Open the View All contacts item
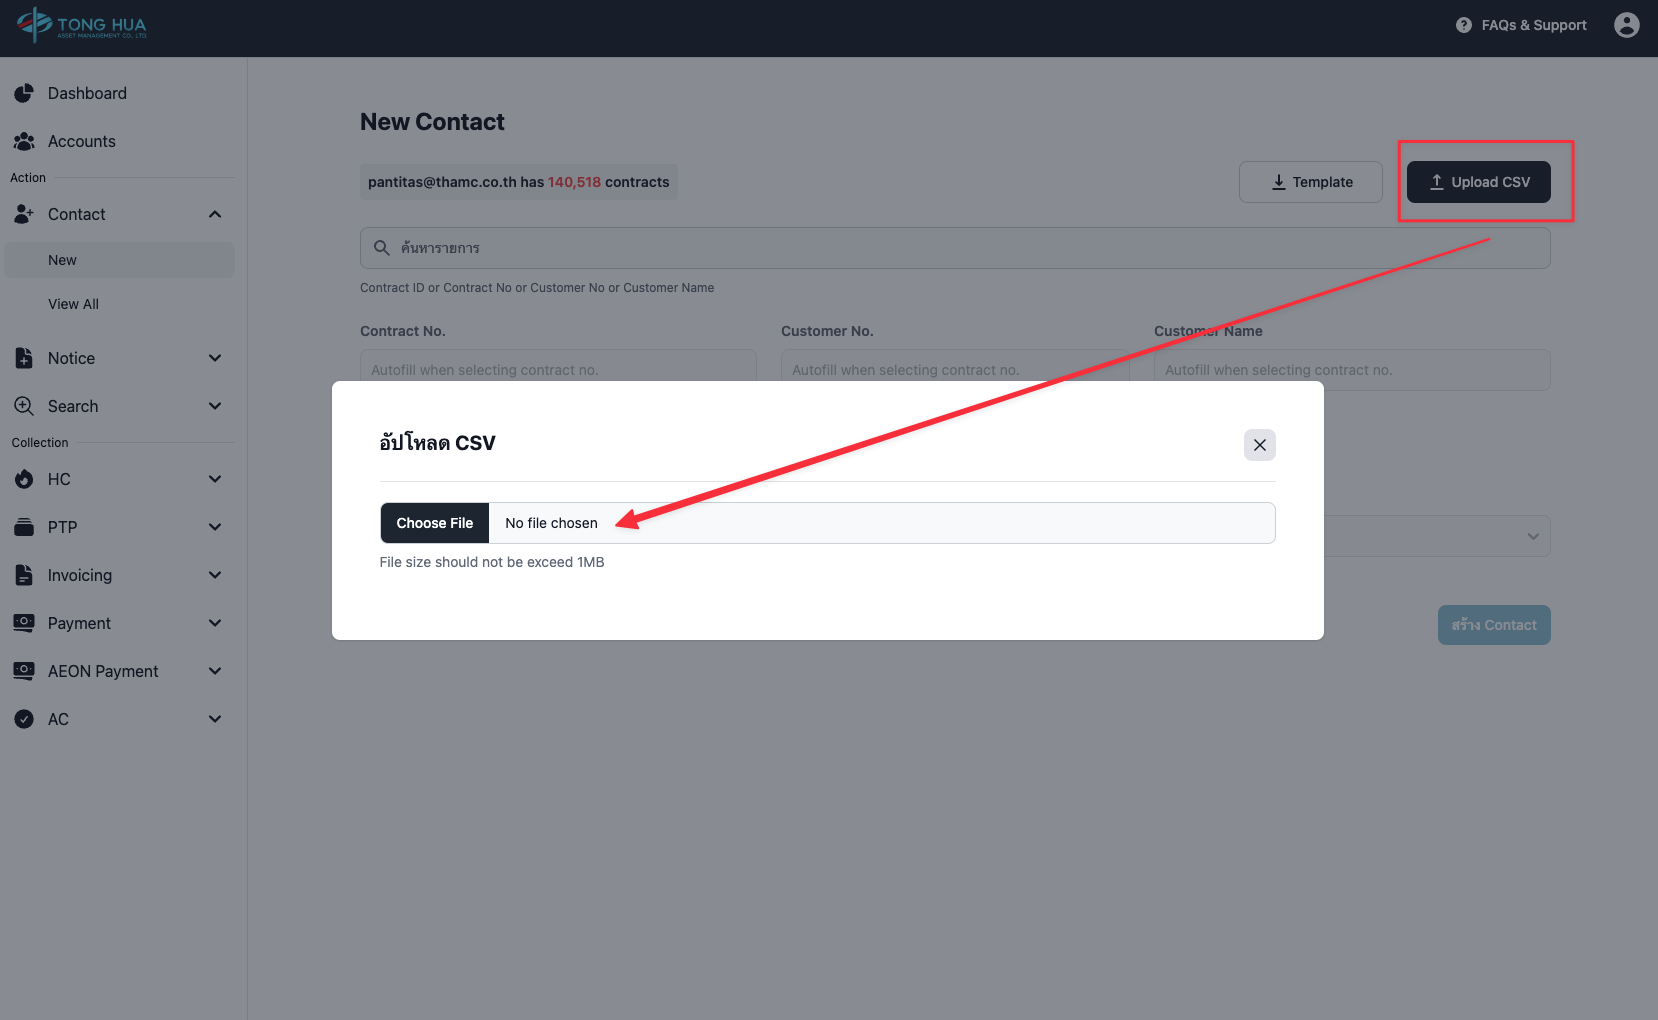 [x=73, y=304]
